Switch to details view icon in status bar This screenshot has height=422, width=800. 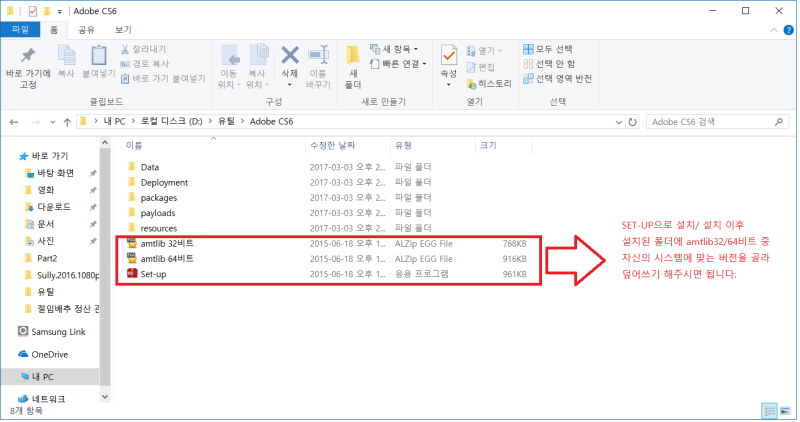pos(769,411)
